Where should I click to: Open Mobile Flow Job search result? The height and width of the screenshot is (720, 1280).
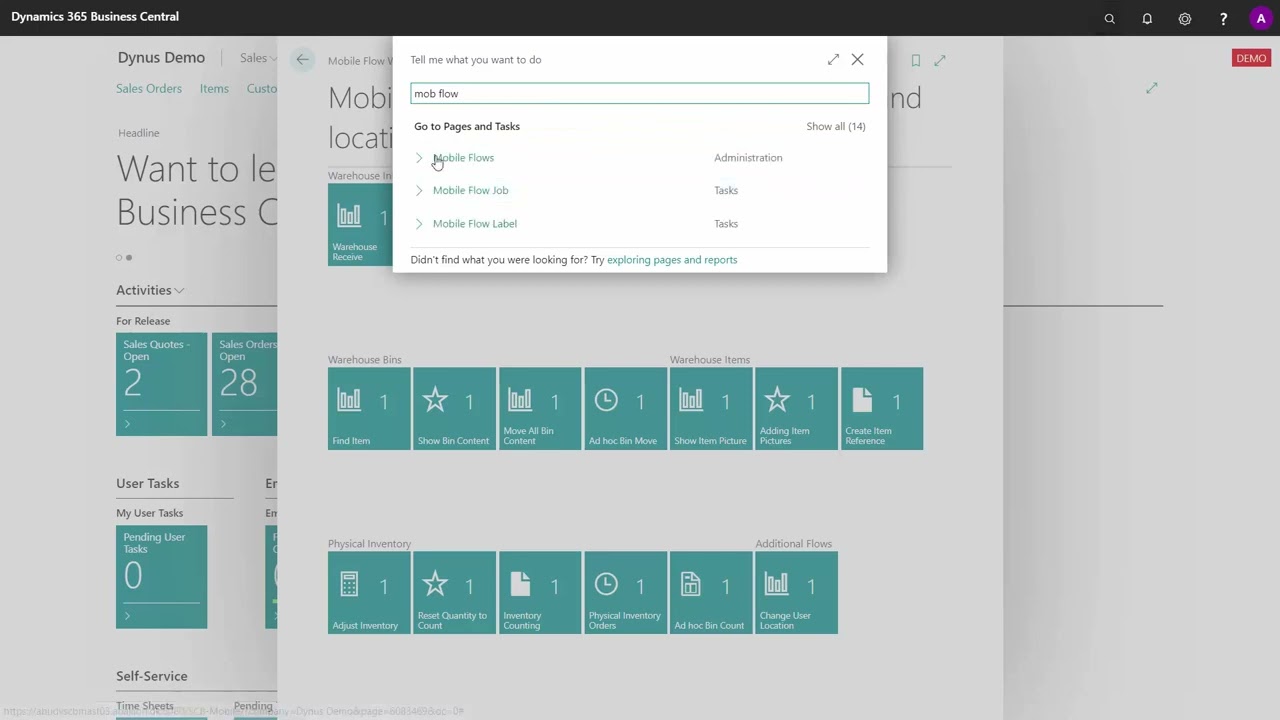pyautogui.click(x=470, y=190)
